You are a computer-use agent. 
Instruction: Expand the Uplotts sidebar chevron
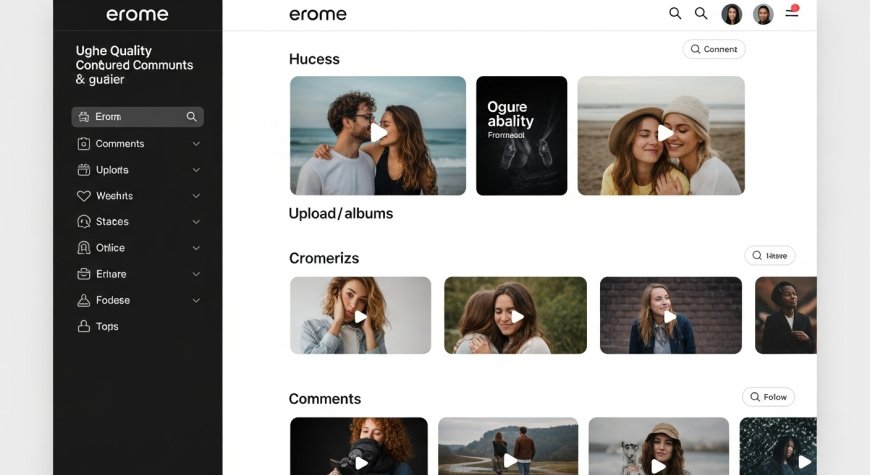[x=196, y=170]
